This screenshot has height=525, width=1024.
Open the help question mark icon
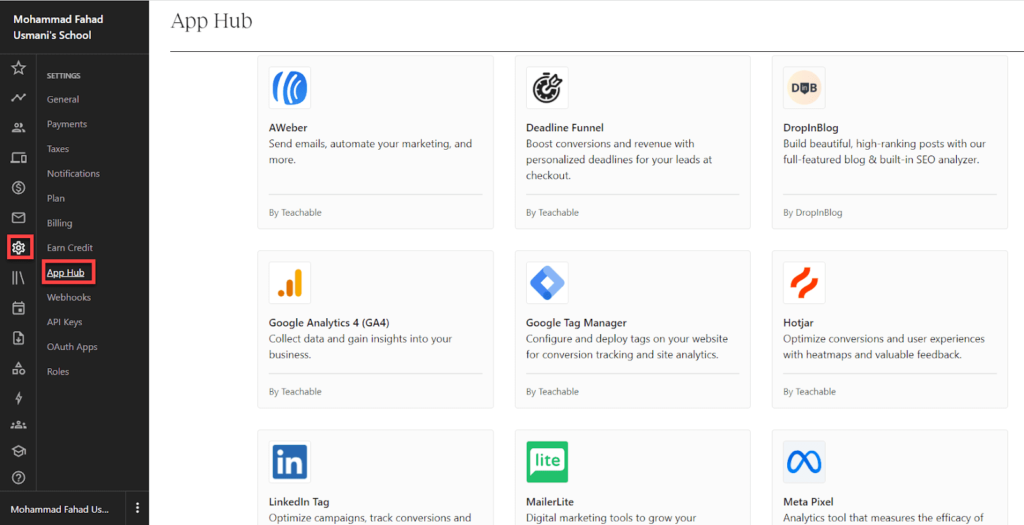[x=18, y=478]
